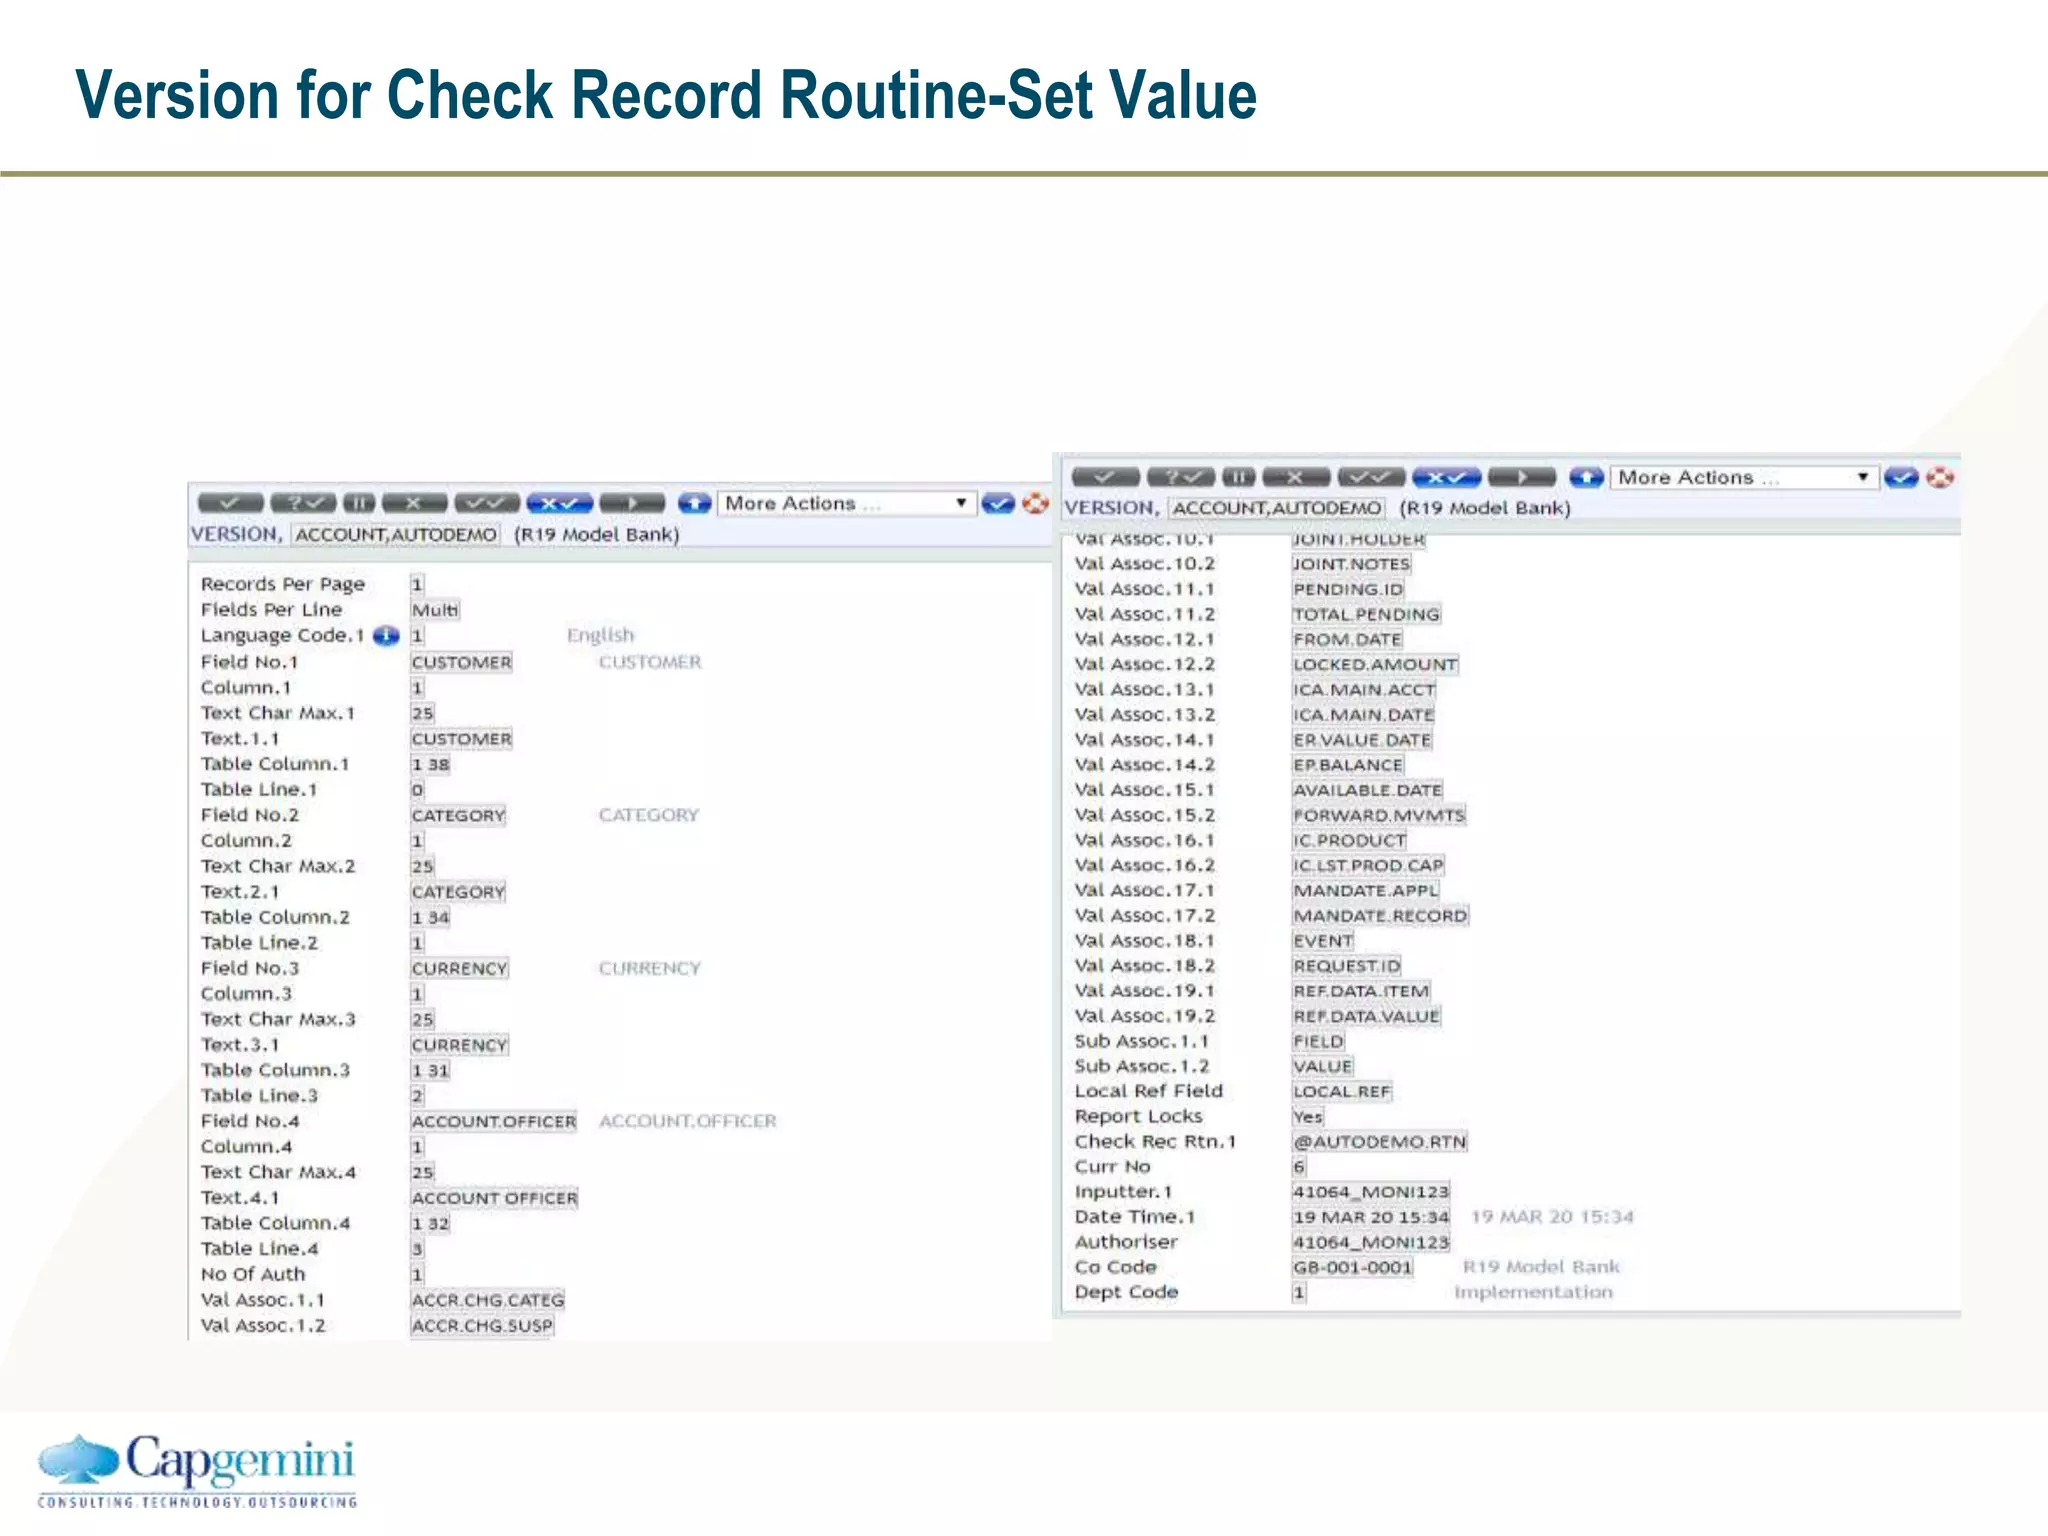The image size is (2048, 1536).
Task: Click the authorise double-check icon in right toolbar
Action: [x=1370, y=477]
